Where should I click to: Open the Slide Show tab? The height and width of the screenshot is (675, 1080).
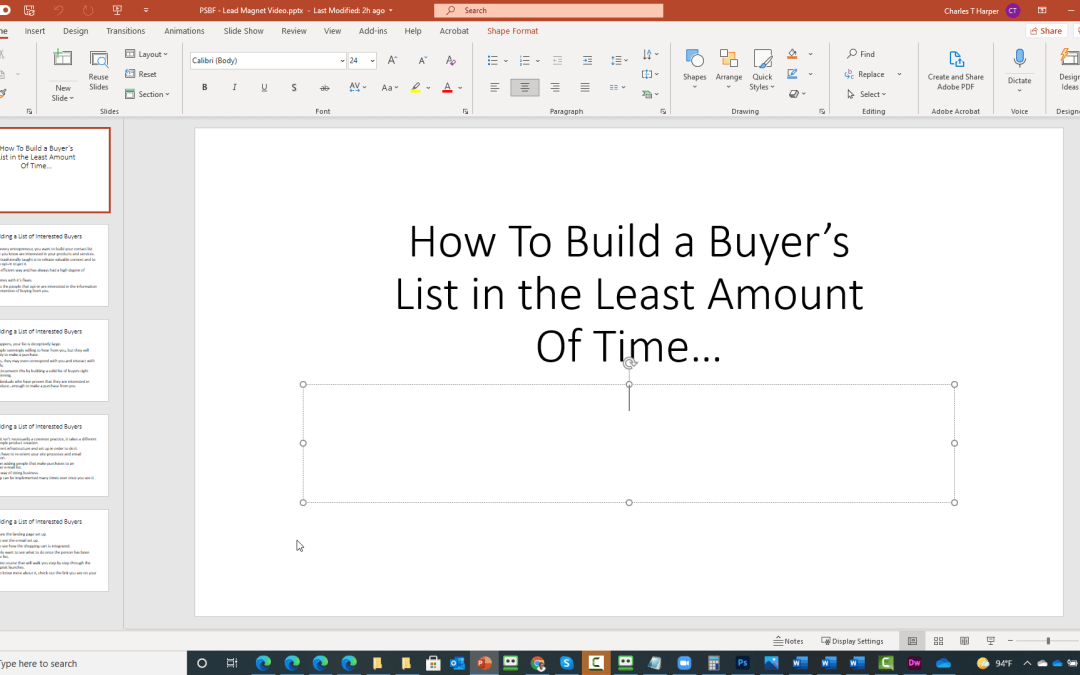[x=243, y=31]
